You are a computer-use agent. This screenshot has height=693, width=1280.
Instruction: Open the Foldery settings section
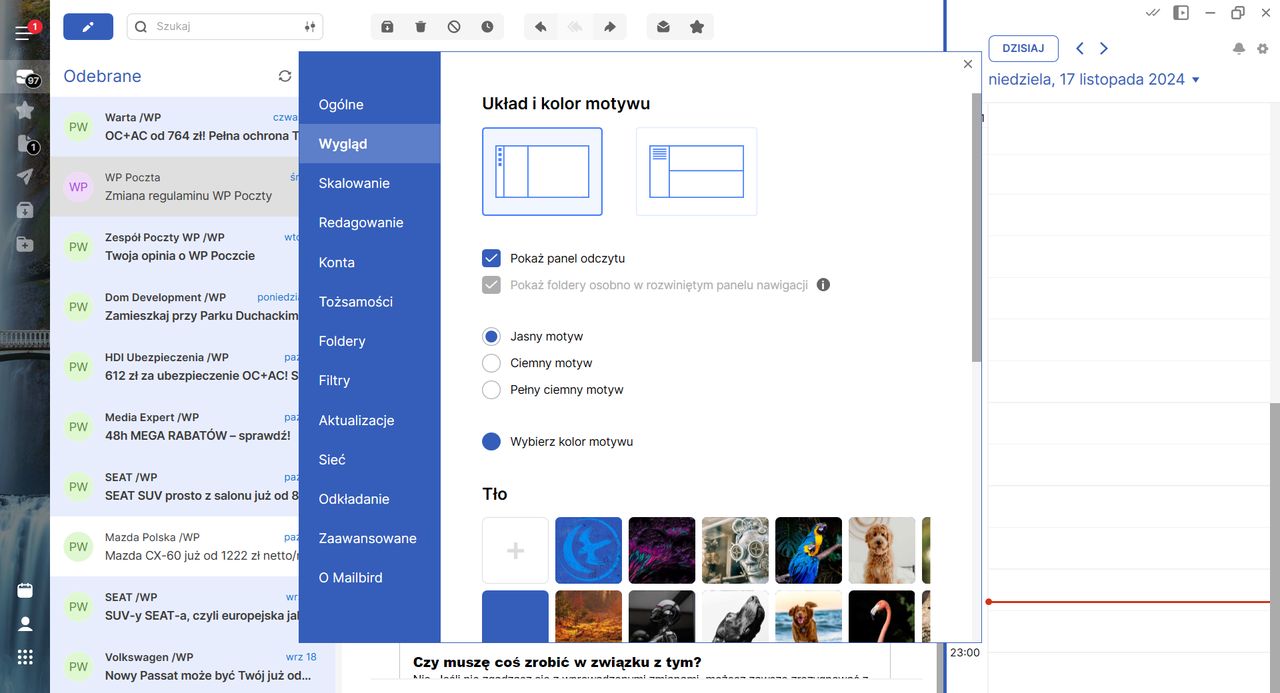pyautogui.click(x=369, y=341)
